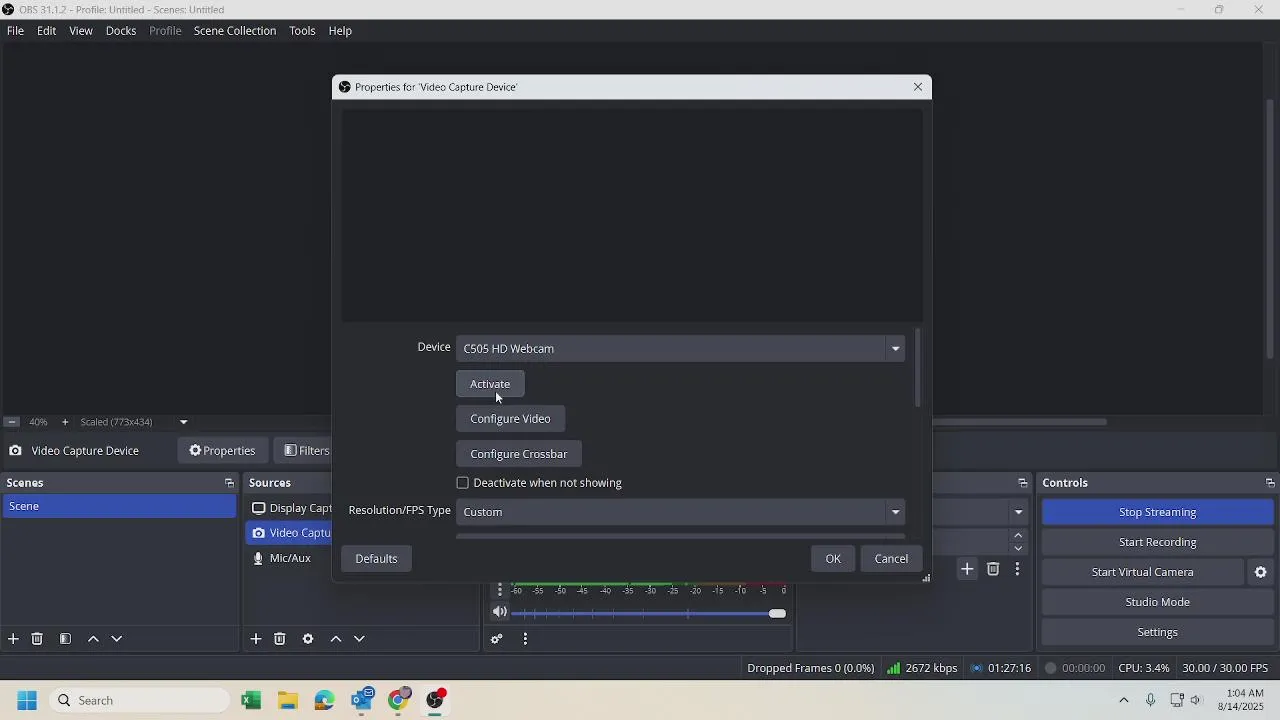Click Configure Crossbar button
Image resolution: width=1280 pixels, height=720 pixels.
click(518, 454)
